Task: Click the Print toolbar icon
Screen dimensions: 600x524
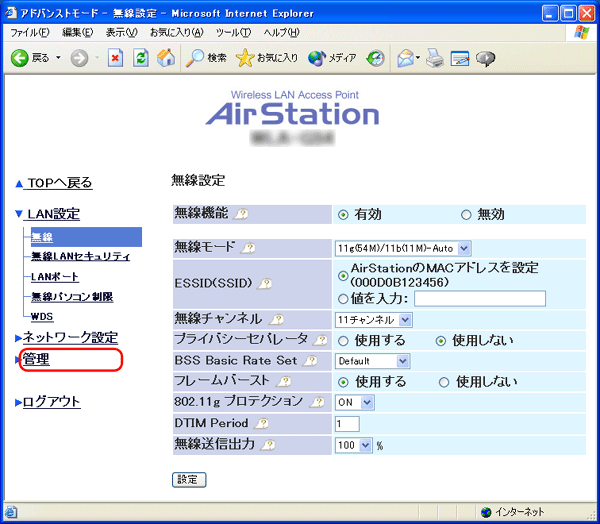Action: pyautogui.click(x=434, y=58)
